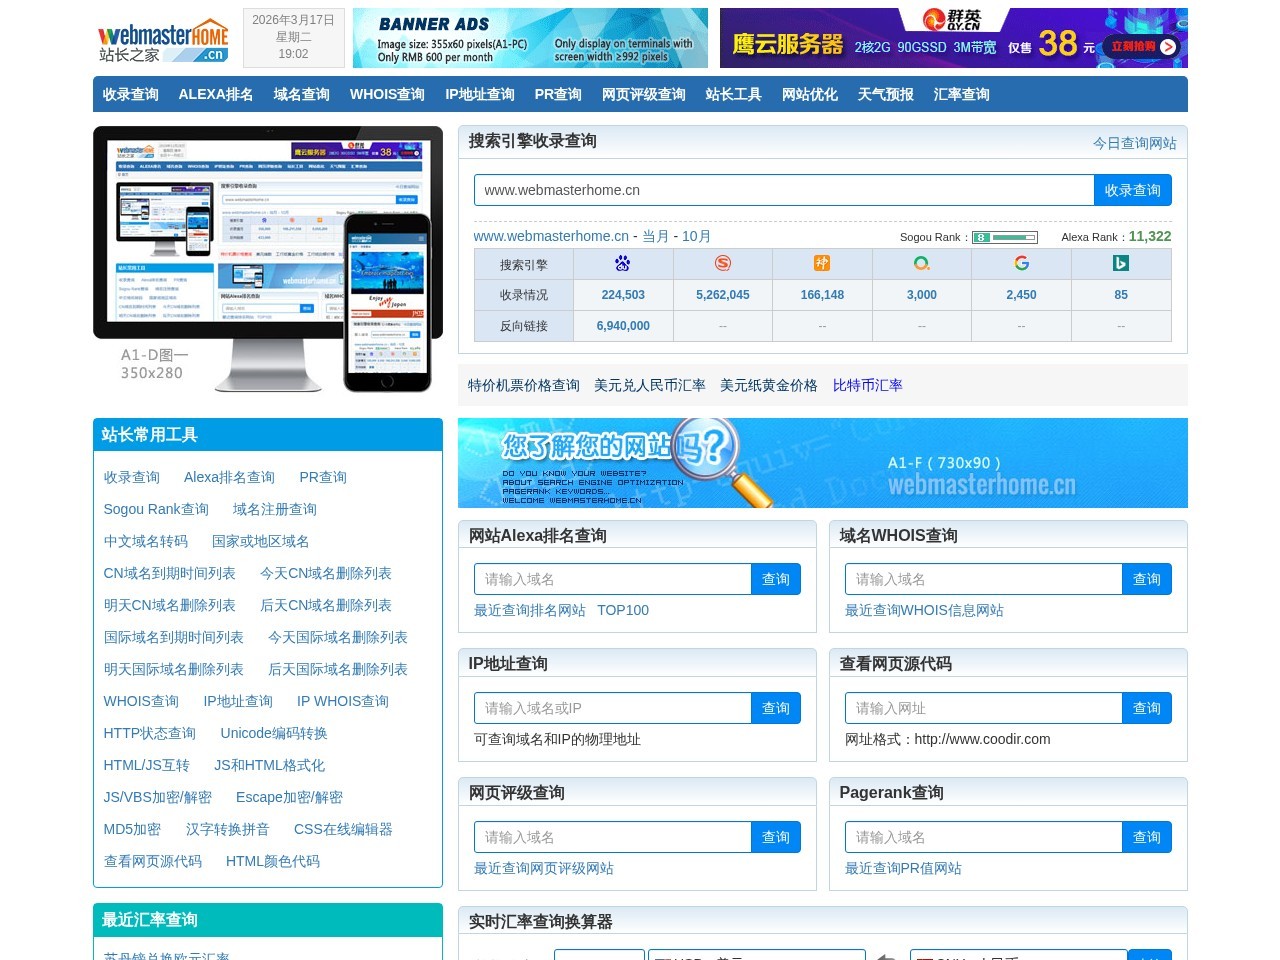Click the domain input showing www.webmasterhome.cn
Image resolution: width=1280 pixels, height=960 pixels.
pyautogui.click(x=784, y=189)
